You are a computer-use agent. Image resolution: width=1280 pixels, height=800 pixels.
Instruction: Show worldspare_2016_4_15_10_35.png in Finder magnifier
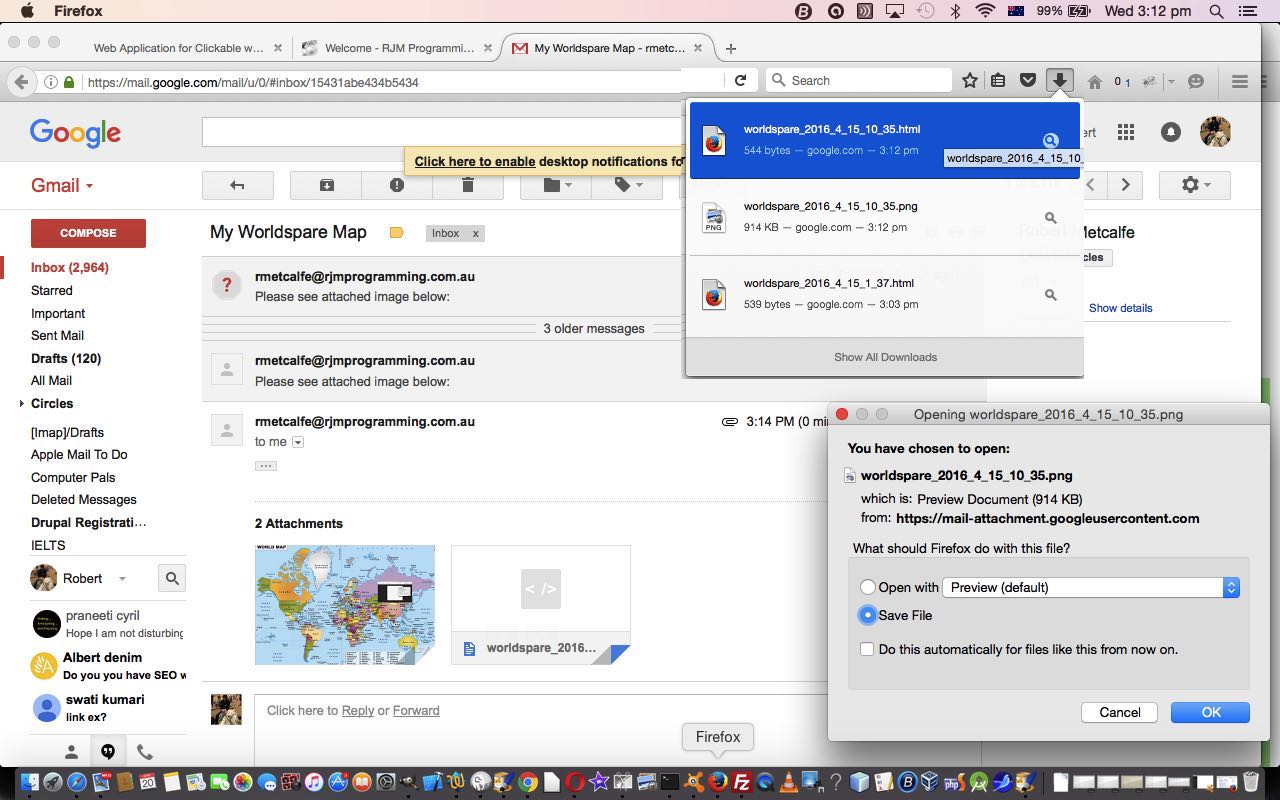pos(1050,217)
